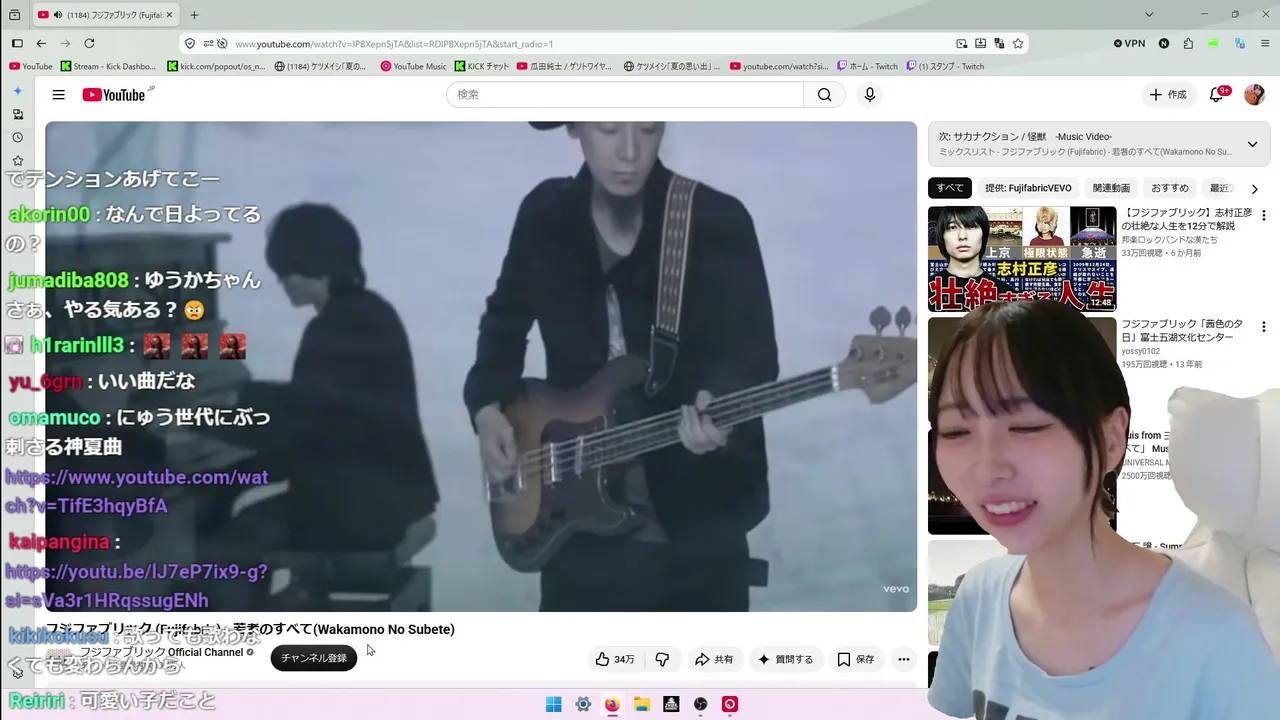Open the tab overview button at top-left
The height and width of the screenshot is (720, 1280).
point(14,15)
